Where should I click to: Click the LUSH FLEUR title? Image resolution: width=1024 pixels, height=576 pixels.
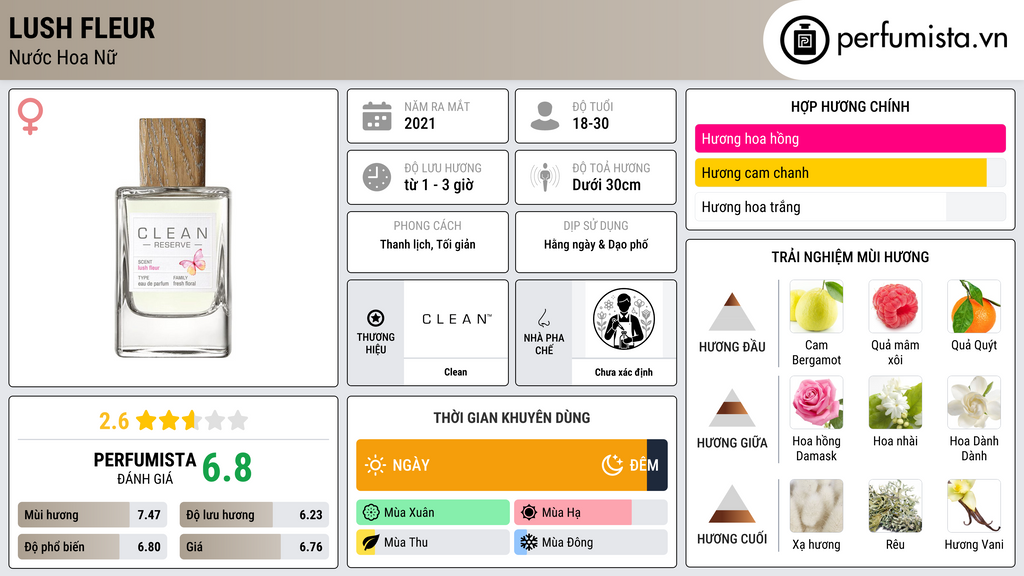[x=82, y=28]
